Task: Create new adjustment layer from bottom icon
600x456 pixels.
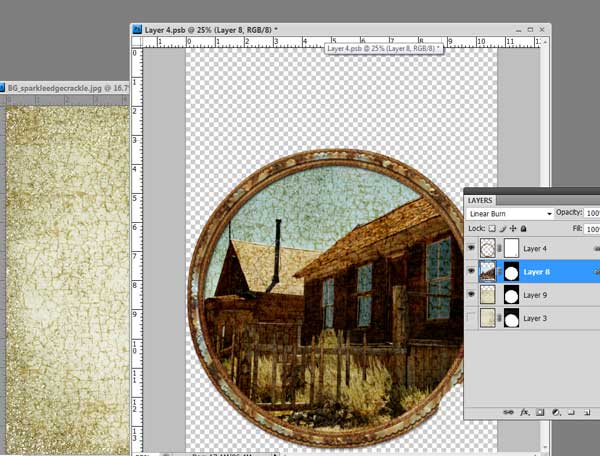Action: coord(557,411)
